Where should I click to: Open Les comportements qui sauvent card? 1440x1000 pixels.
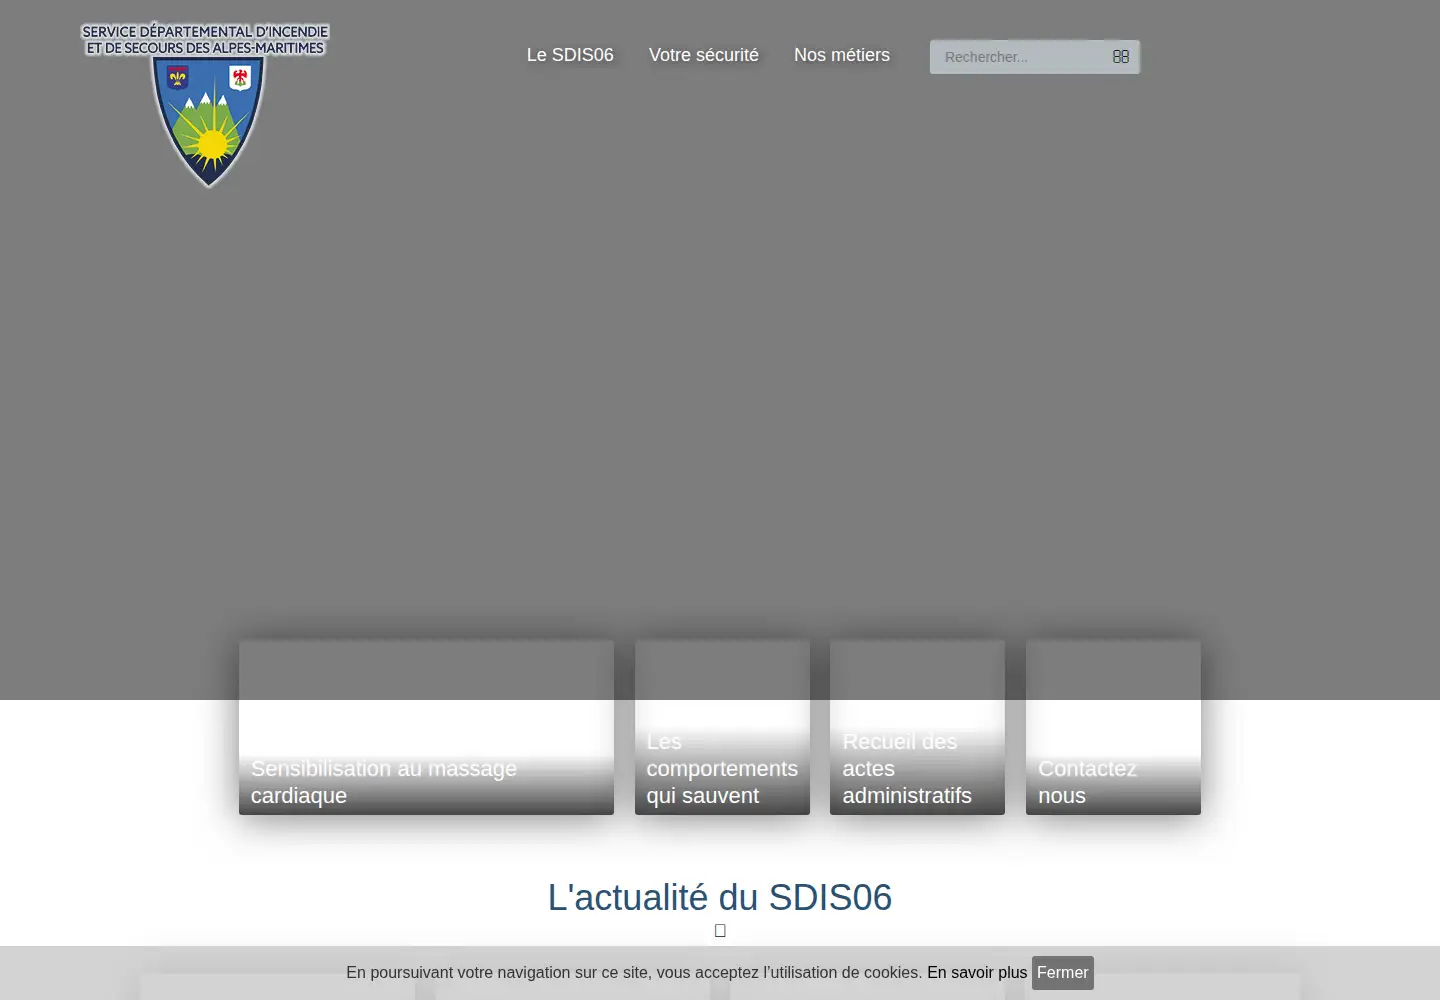[722, 727]
